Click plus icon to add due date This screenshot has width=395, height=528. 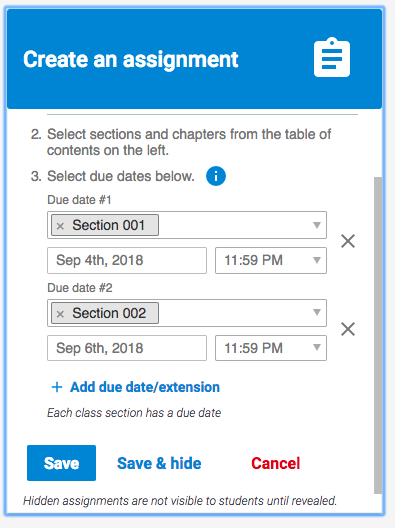(x=57, y=387)
